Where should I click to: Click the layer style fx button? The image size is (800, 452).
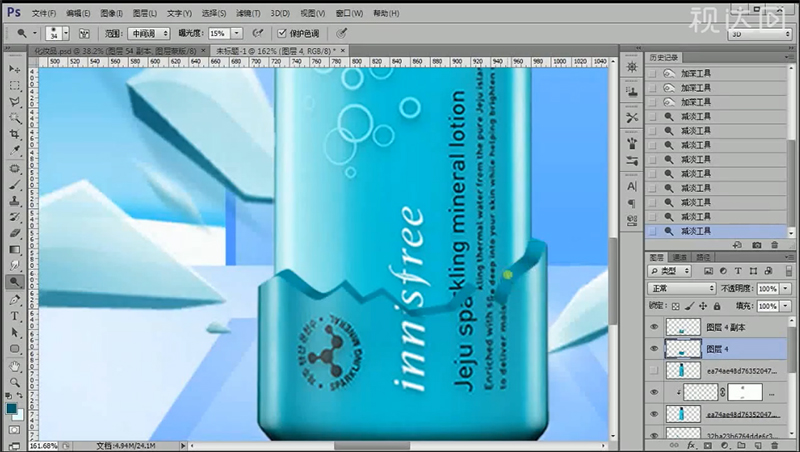pos(692,446)
